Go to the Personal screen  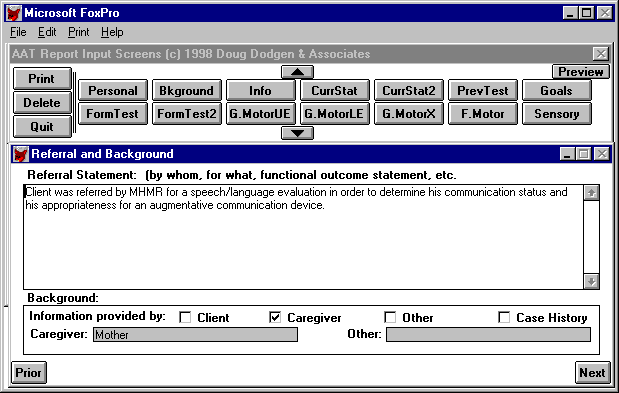tap(113, 90)
